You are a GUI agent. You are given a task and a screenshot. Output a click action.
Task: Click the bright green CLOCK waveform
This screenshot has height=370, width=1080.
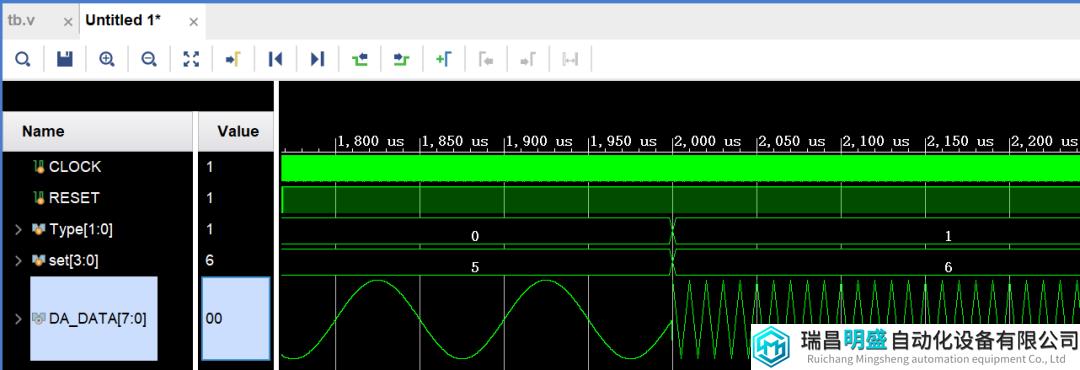681,168
